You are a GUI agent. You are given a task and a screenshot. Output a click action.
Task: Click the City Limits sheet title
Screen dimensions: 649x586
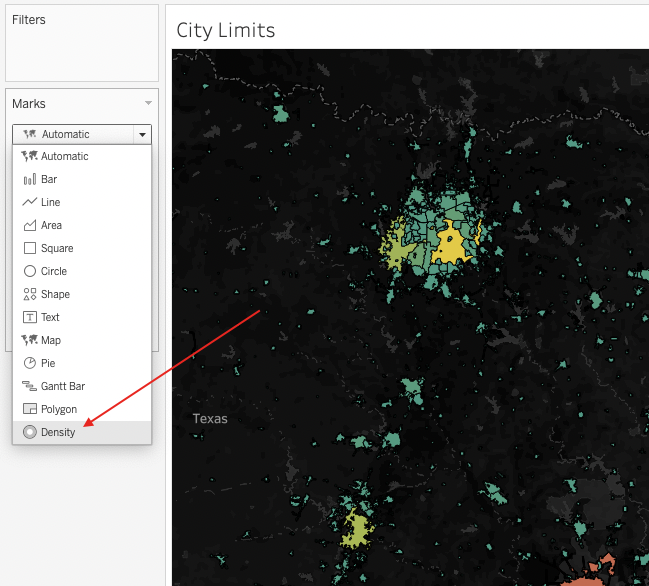(x=226, y=30)
